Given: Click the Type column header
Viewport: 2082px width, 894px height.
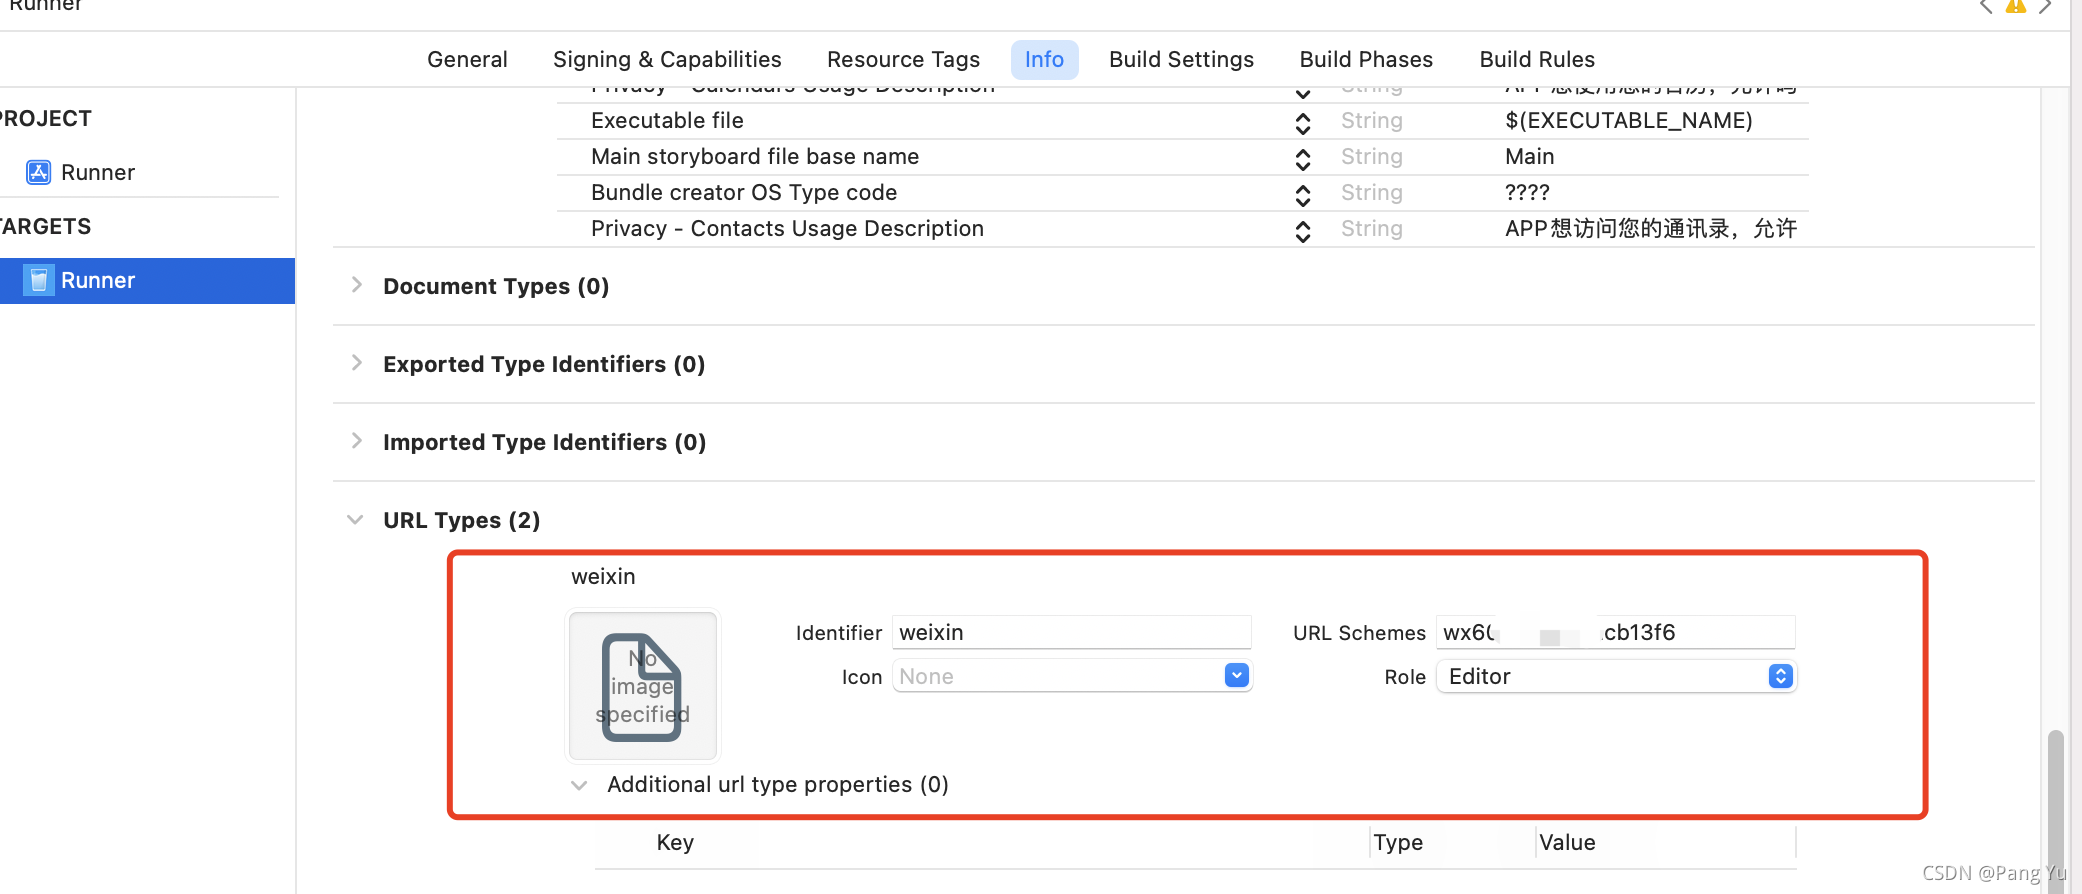Looking at the screenshot, I should tap(1398, 843).
